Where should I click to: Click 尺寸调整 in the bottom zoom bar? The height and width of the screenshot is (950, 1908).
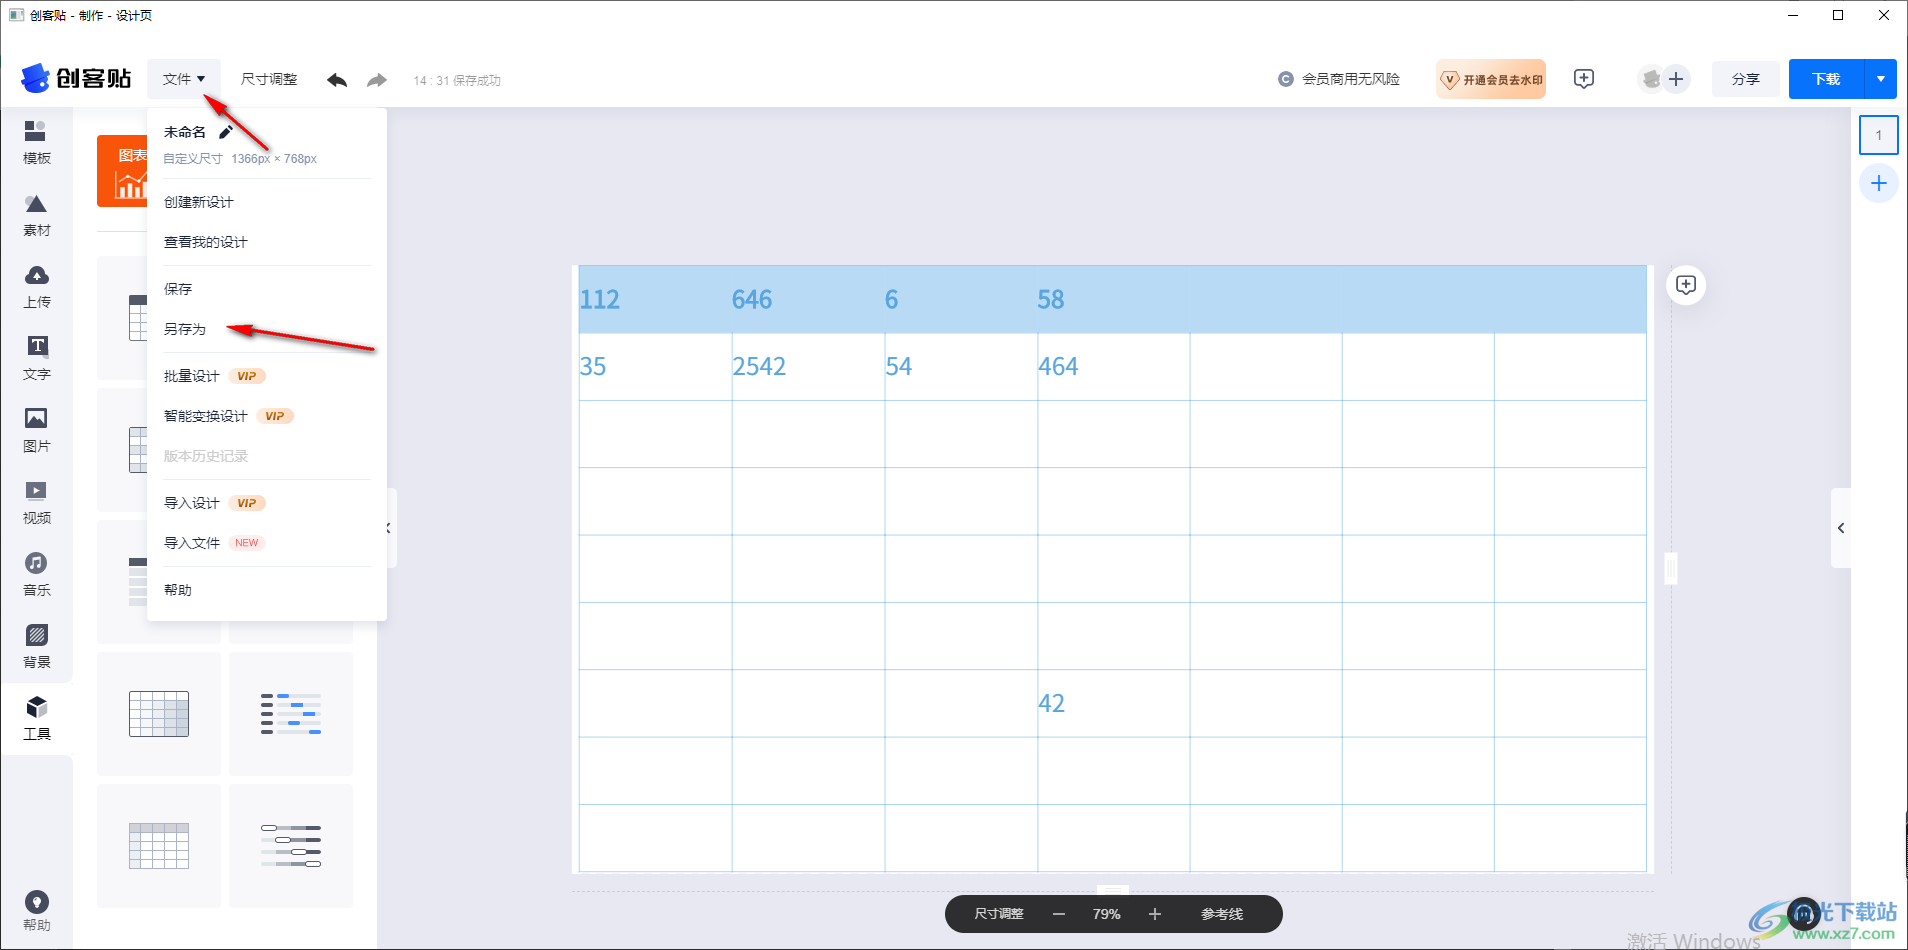[999, 914]
